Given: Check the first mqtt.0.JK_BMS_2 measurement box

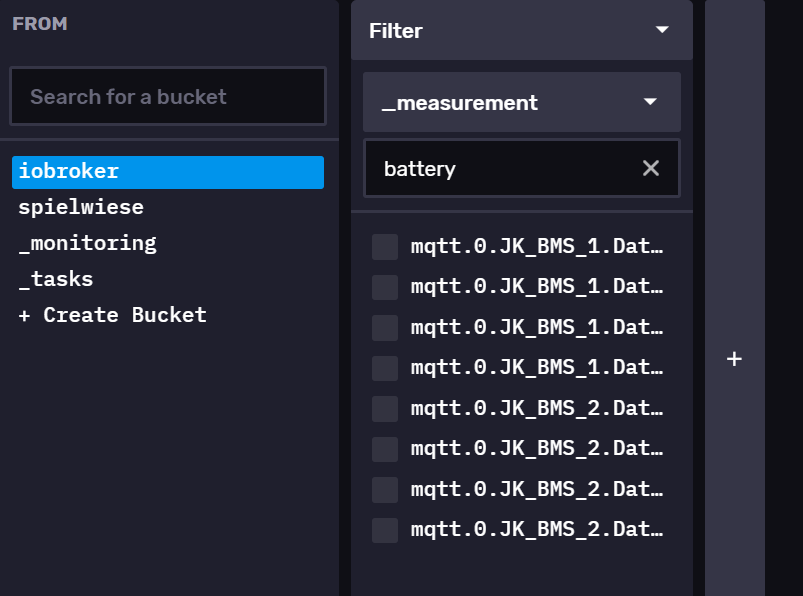Looking at the screenshot, I should 385,409.
